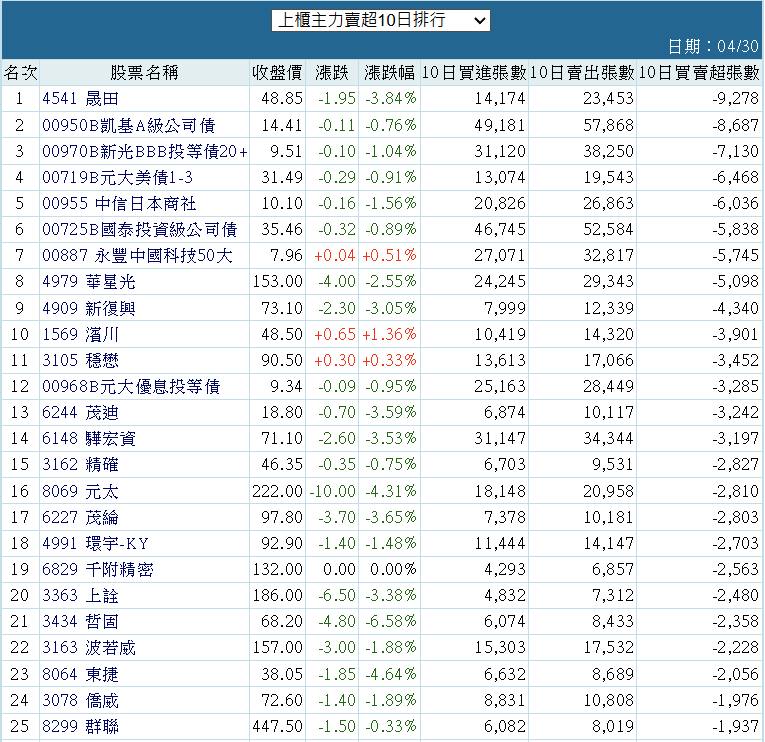Viewport: 765px width, 742px height.
Task: Select stock 6148 驊宏資
Action: coord(89,438)
